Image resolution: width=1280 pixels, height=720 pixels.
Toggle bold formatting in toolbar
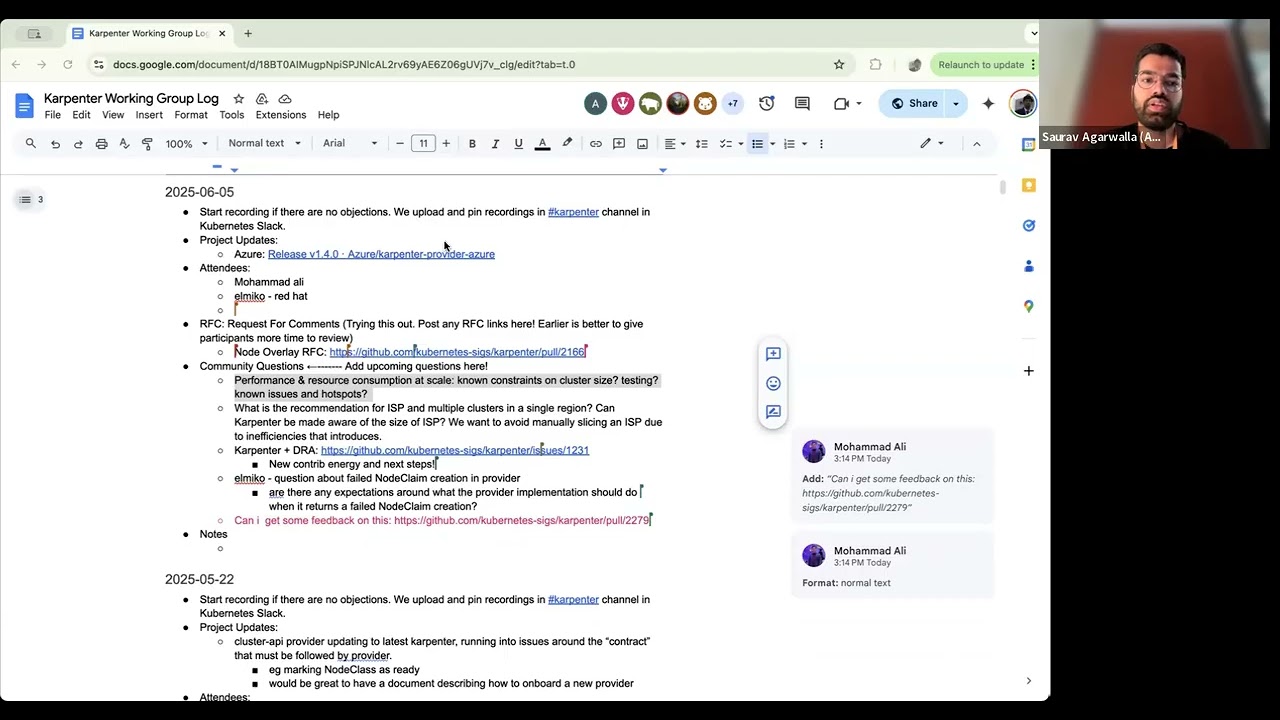(472, 144)
